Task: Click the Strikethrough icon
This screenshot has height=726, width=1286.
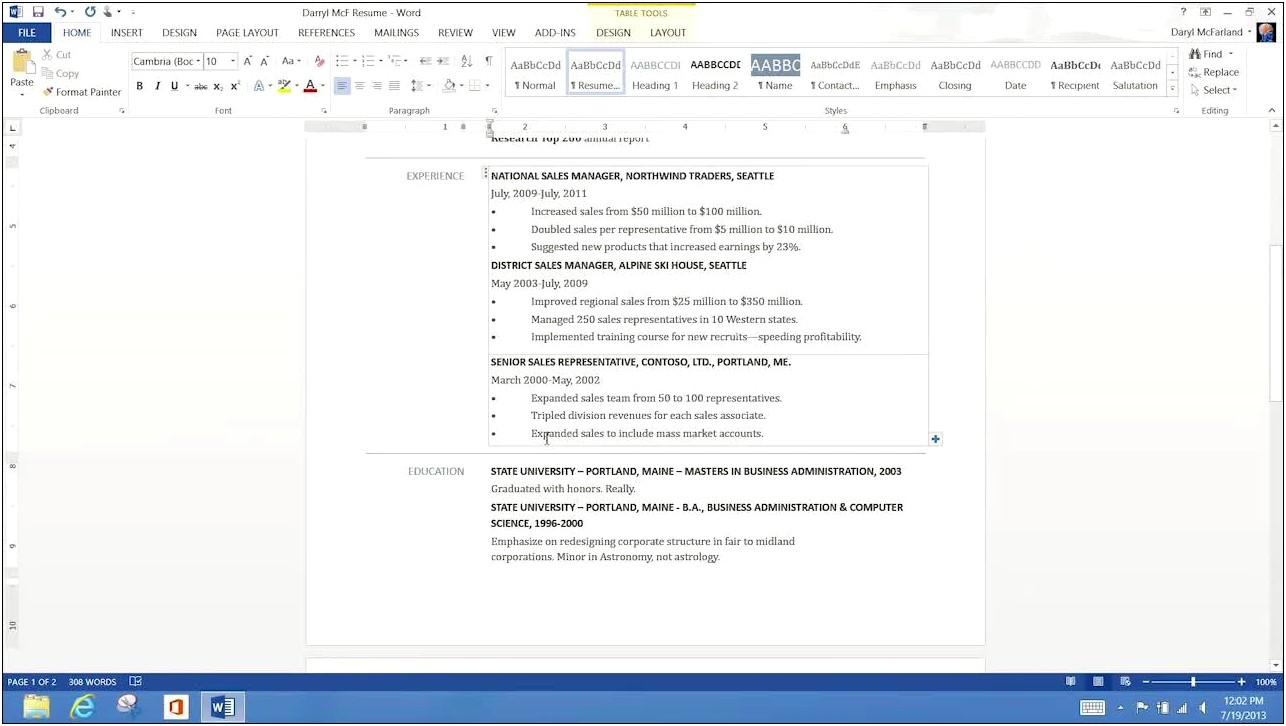Action: point(200,86)
